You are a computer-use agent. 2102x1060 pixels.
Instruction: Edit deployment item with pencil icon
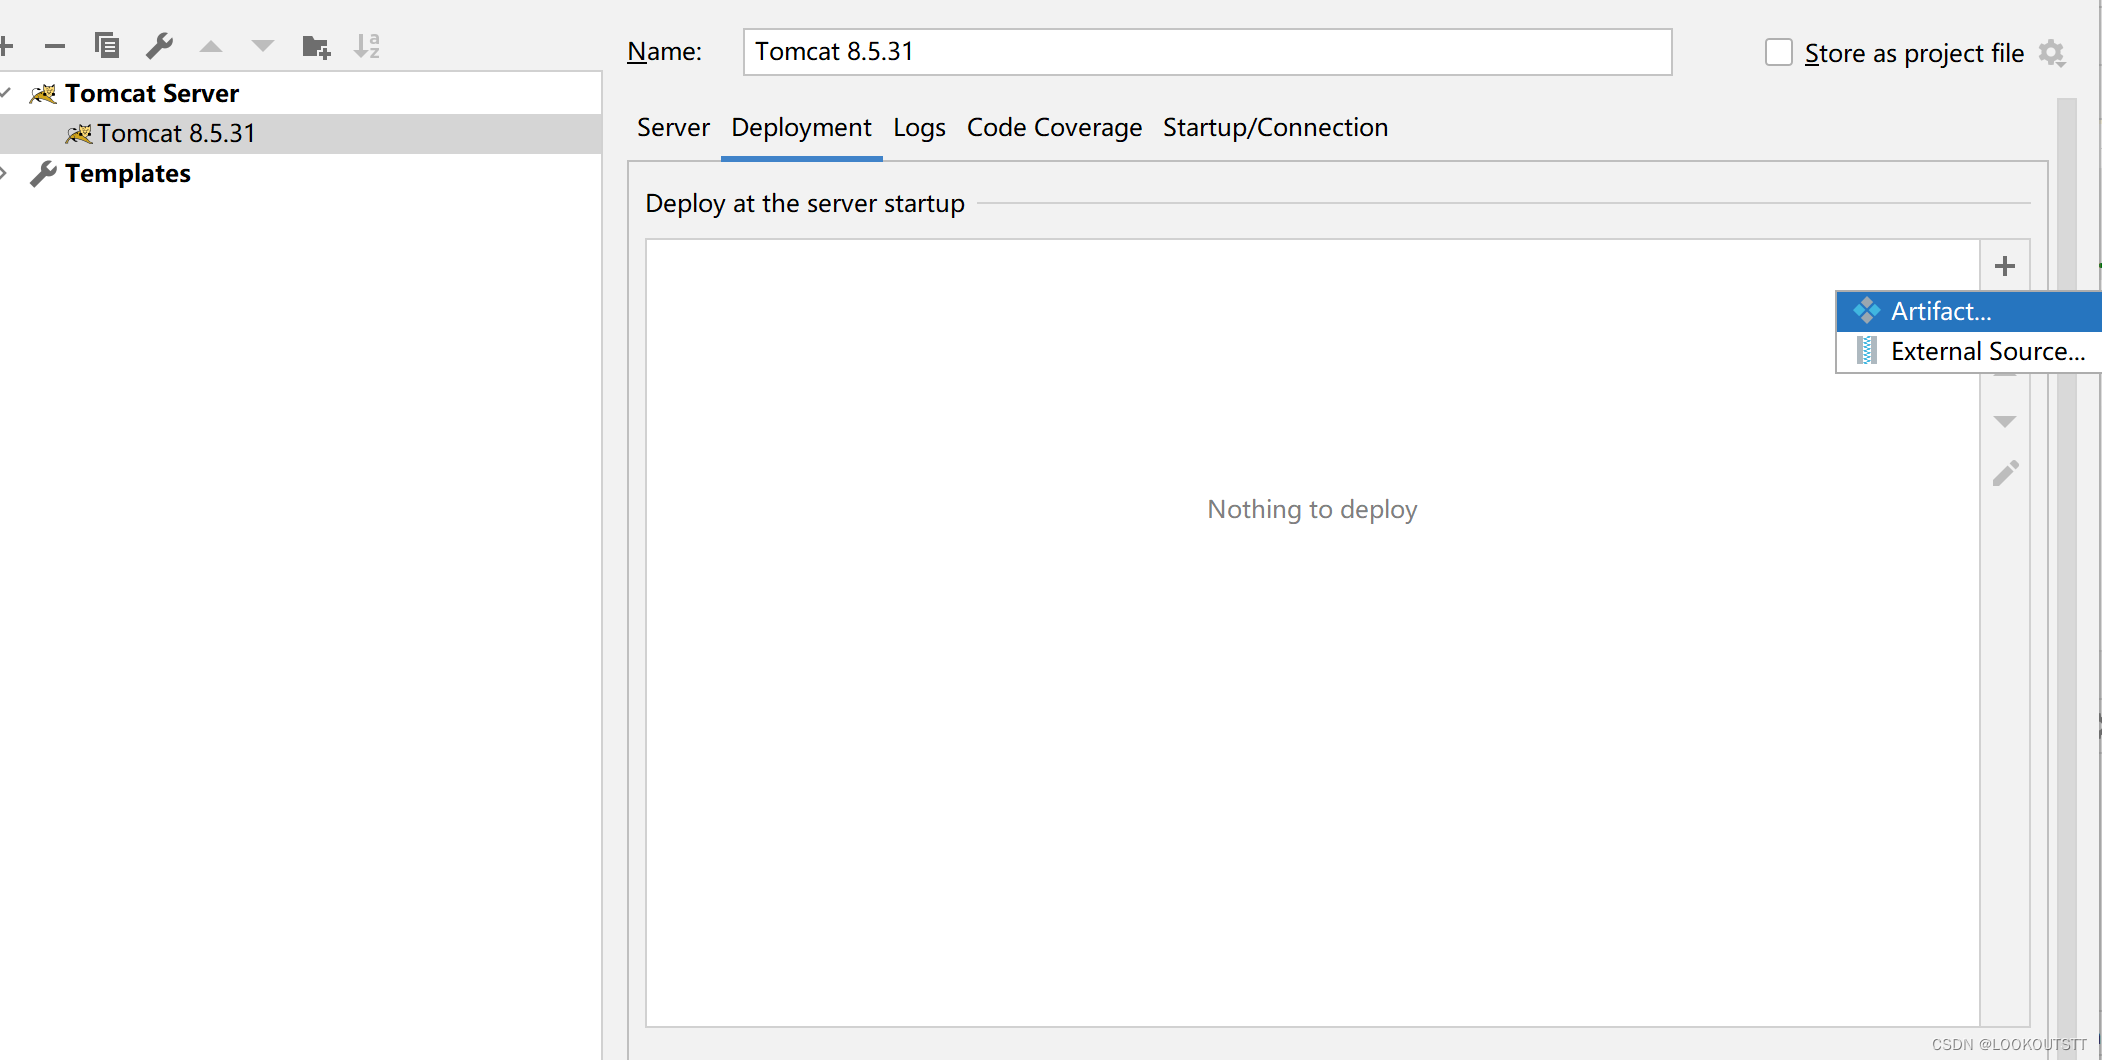(x=2005, y=473)
